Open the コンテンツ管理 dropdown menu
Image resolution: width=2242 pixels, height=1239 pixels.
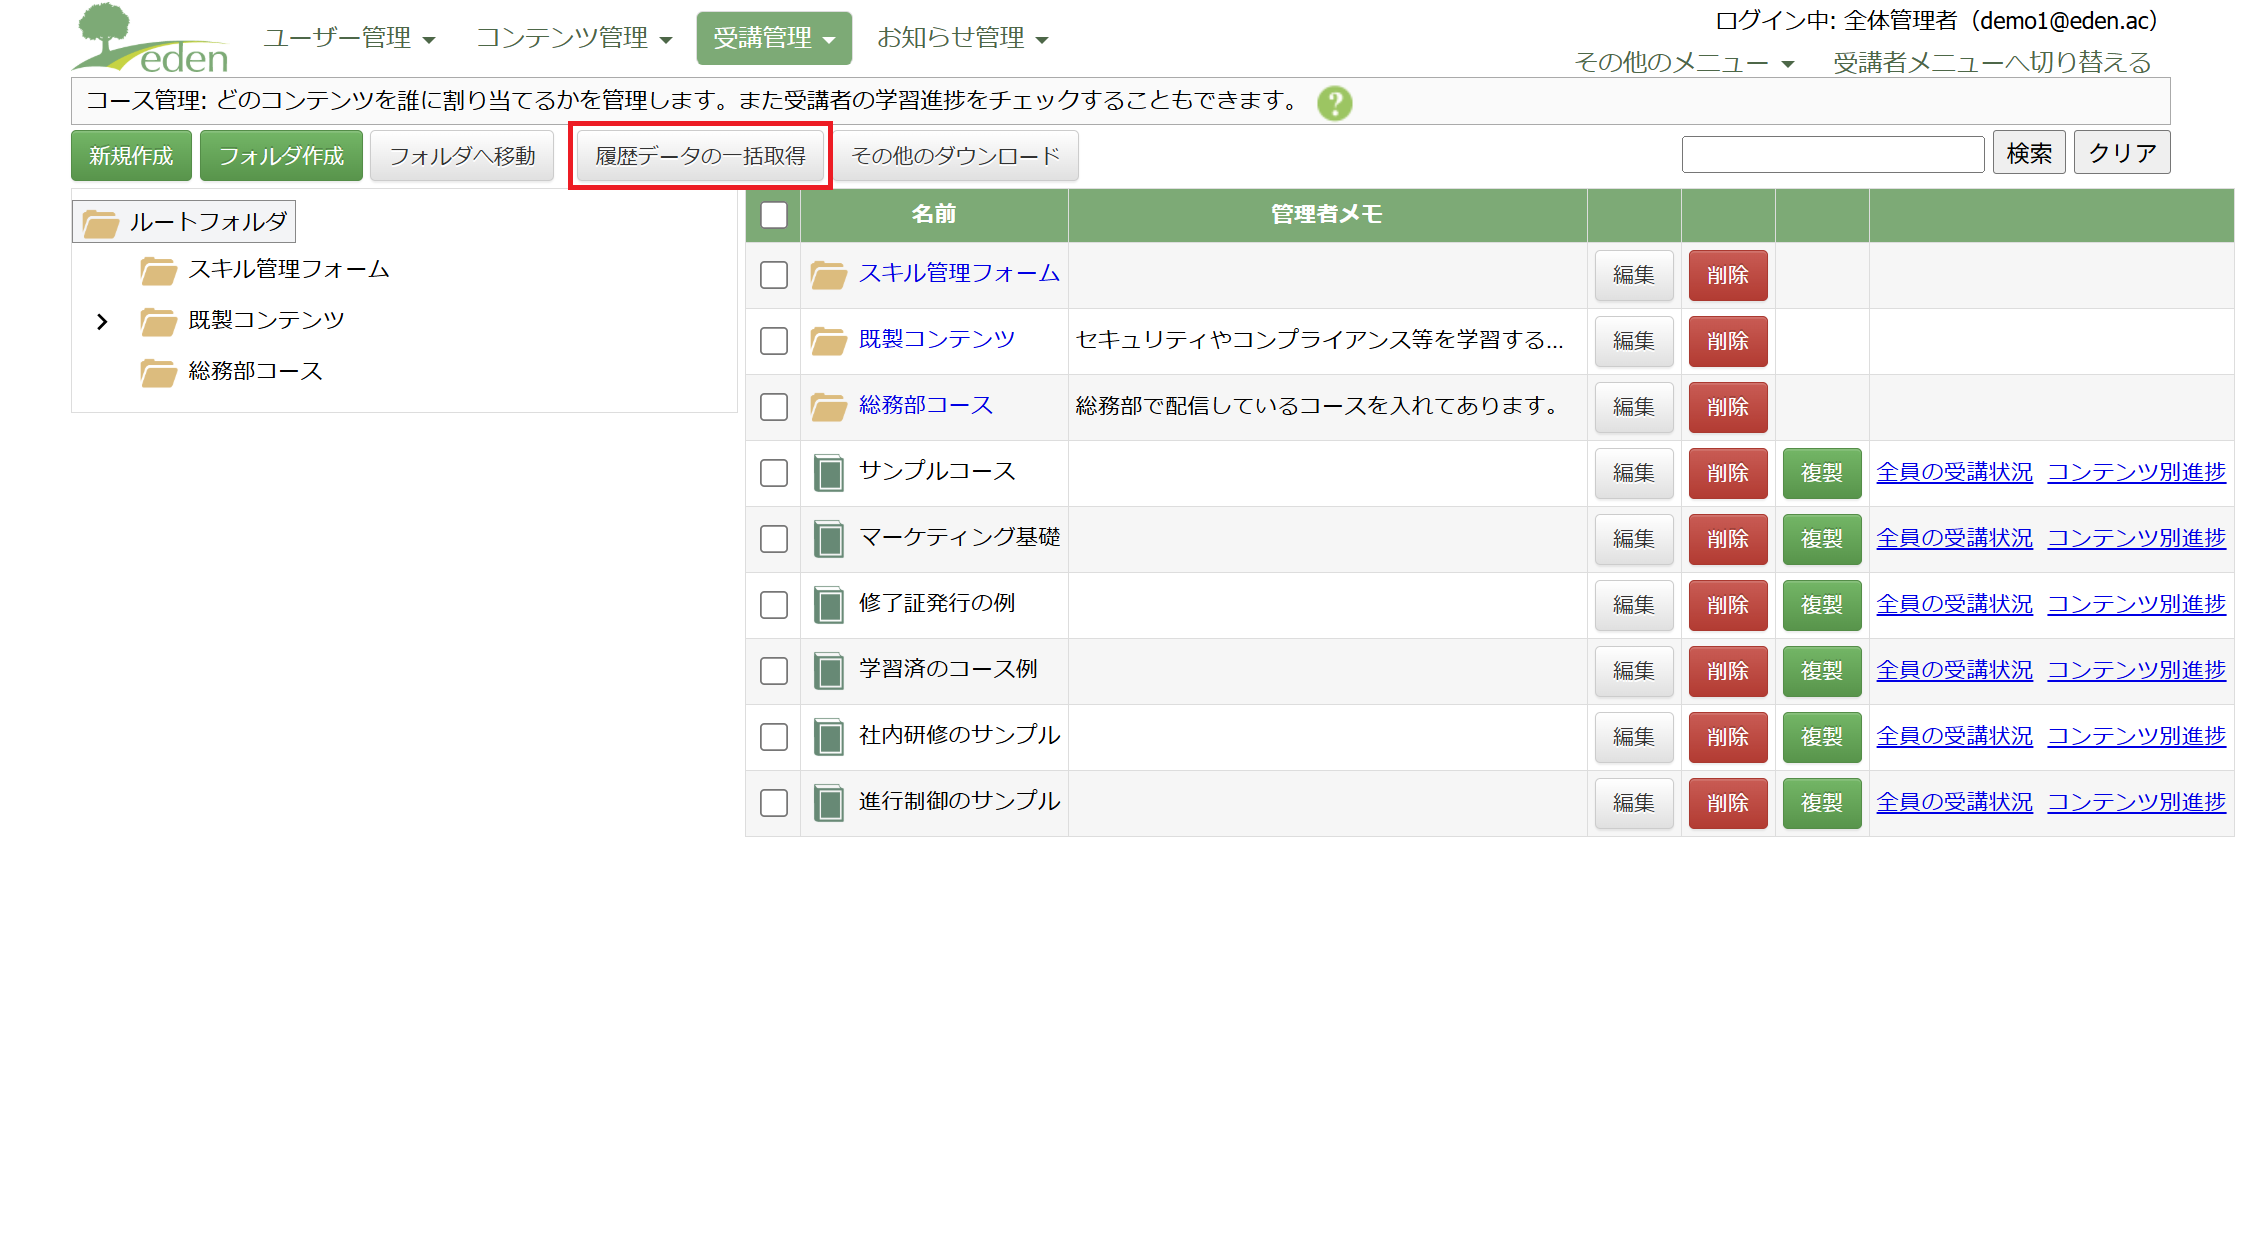tap(574, 38)
